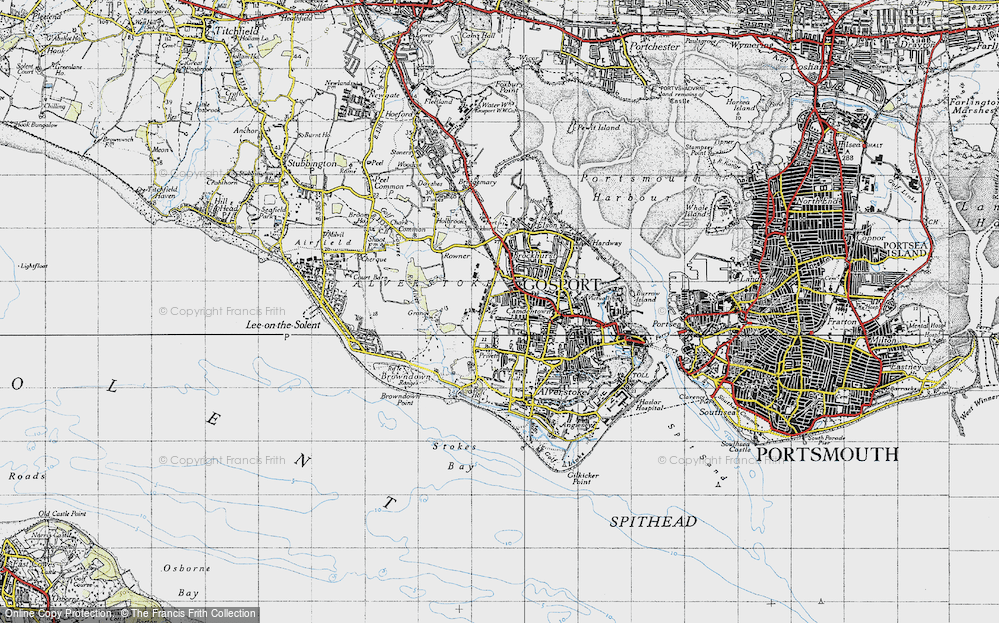
Task: Click the Eastney district label
Action: [x=906, y=368]
